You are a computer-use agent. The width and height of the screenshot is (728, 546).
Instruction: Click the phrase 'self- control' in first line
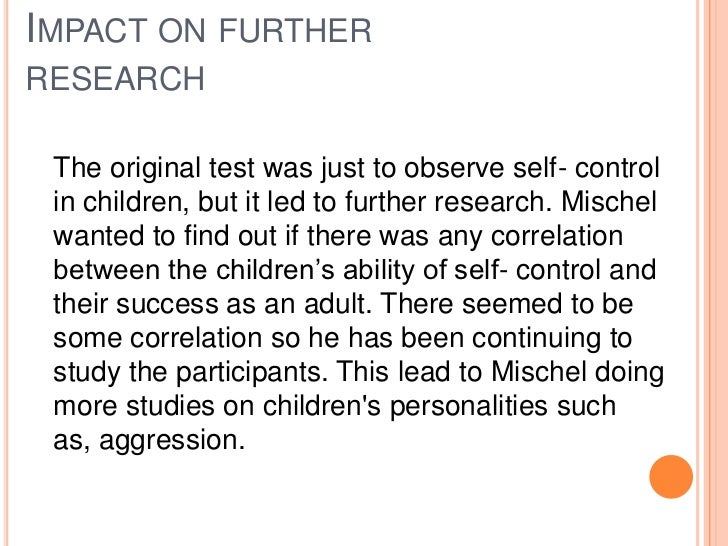tap(586, 168)
